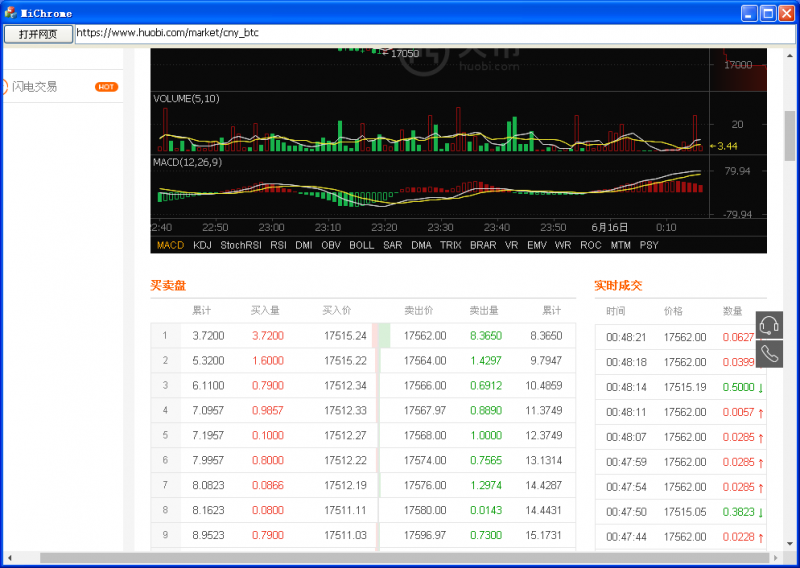Select the MTM indicator tab
This screenshot has height=568, width=800.
[620, 245]
